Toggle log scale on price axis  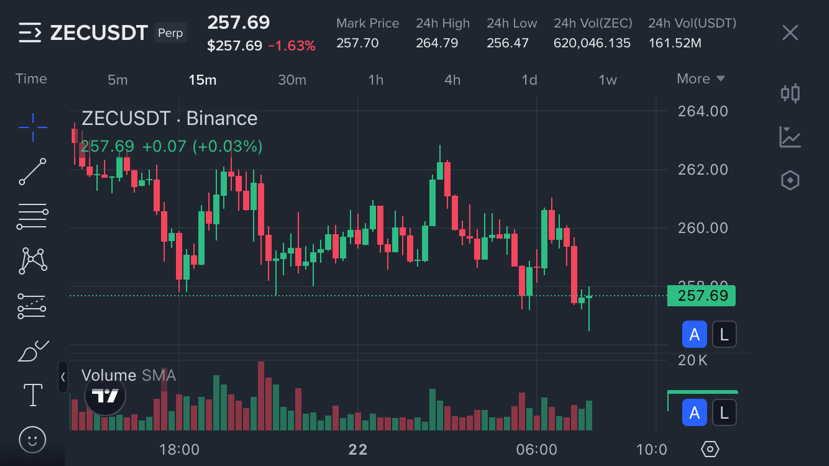click(723, 334)
